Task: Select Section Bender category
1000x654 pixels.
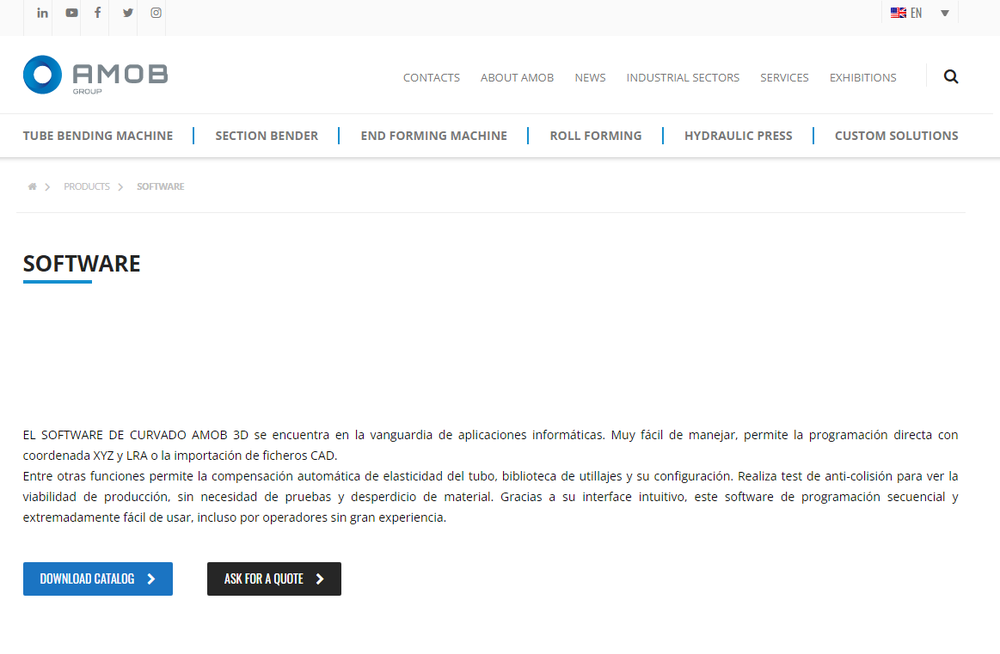Action: 267,135
